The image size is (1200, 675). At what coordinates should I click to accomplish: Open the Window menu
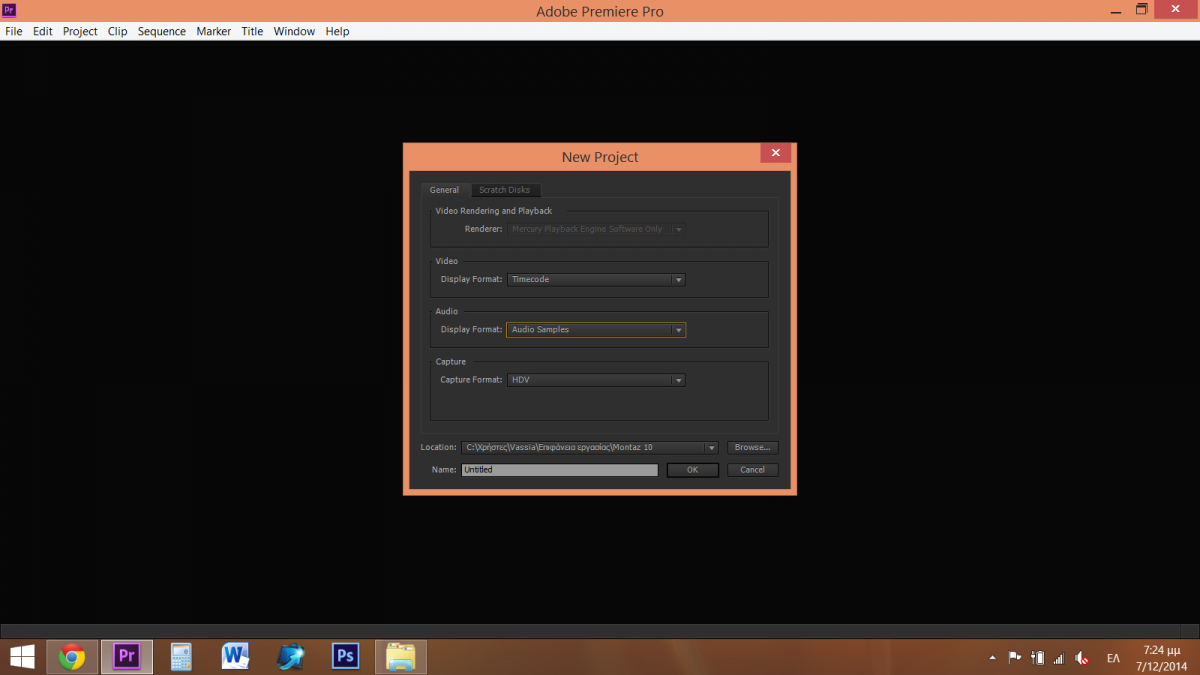point(294,31)
